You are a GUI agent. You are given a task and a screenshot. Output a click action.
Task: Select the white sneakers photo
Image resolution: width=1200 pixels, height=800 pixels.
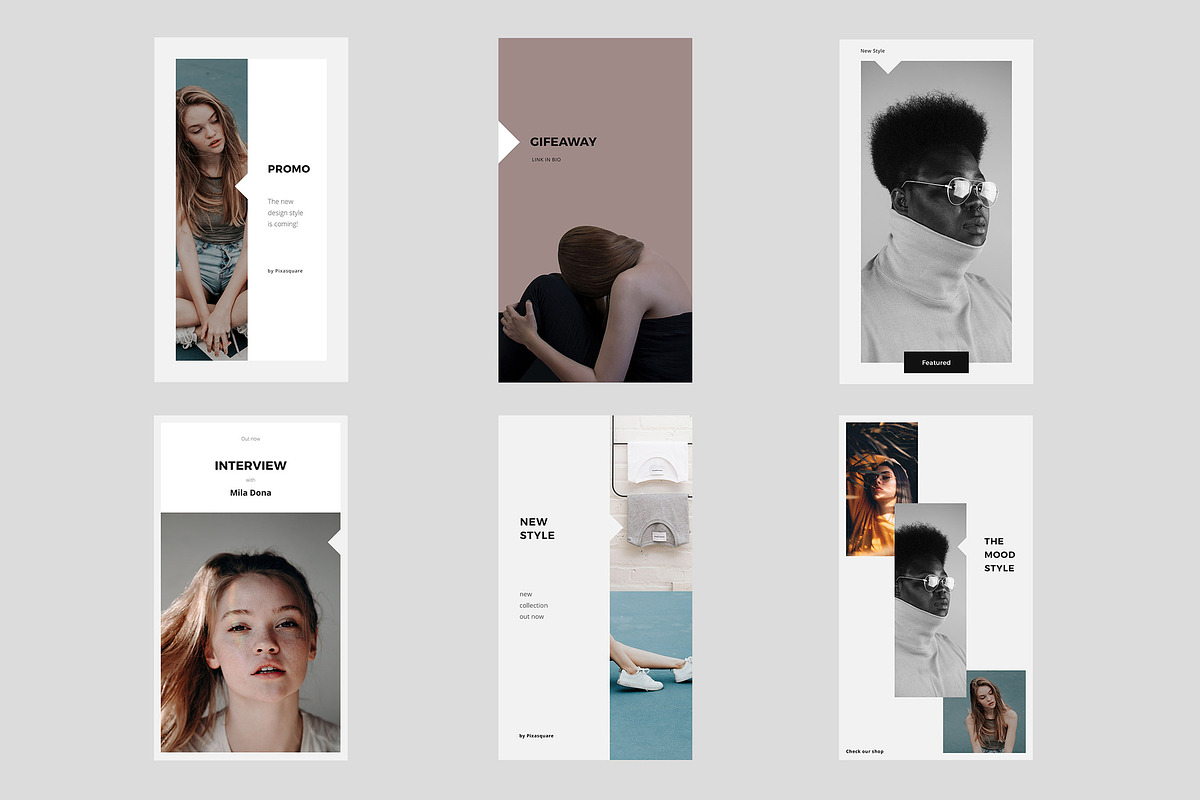tap(650, 675)
